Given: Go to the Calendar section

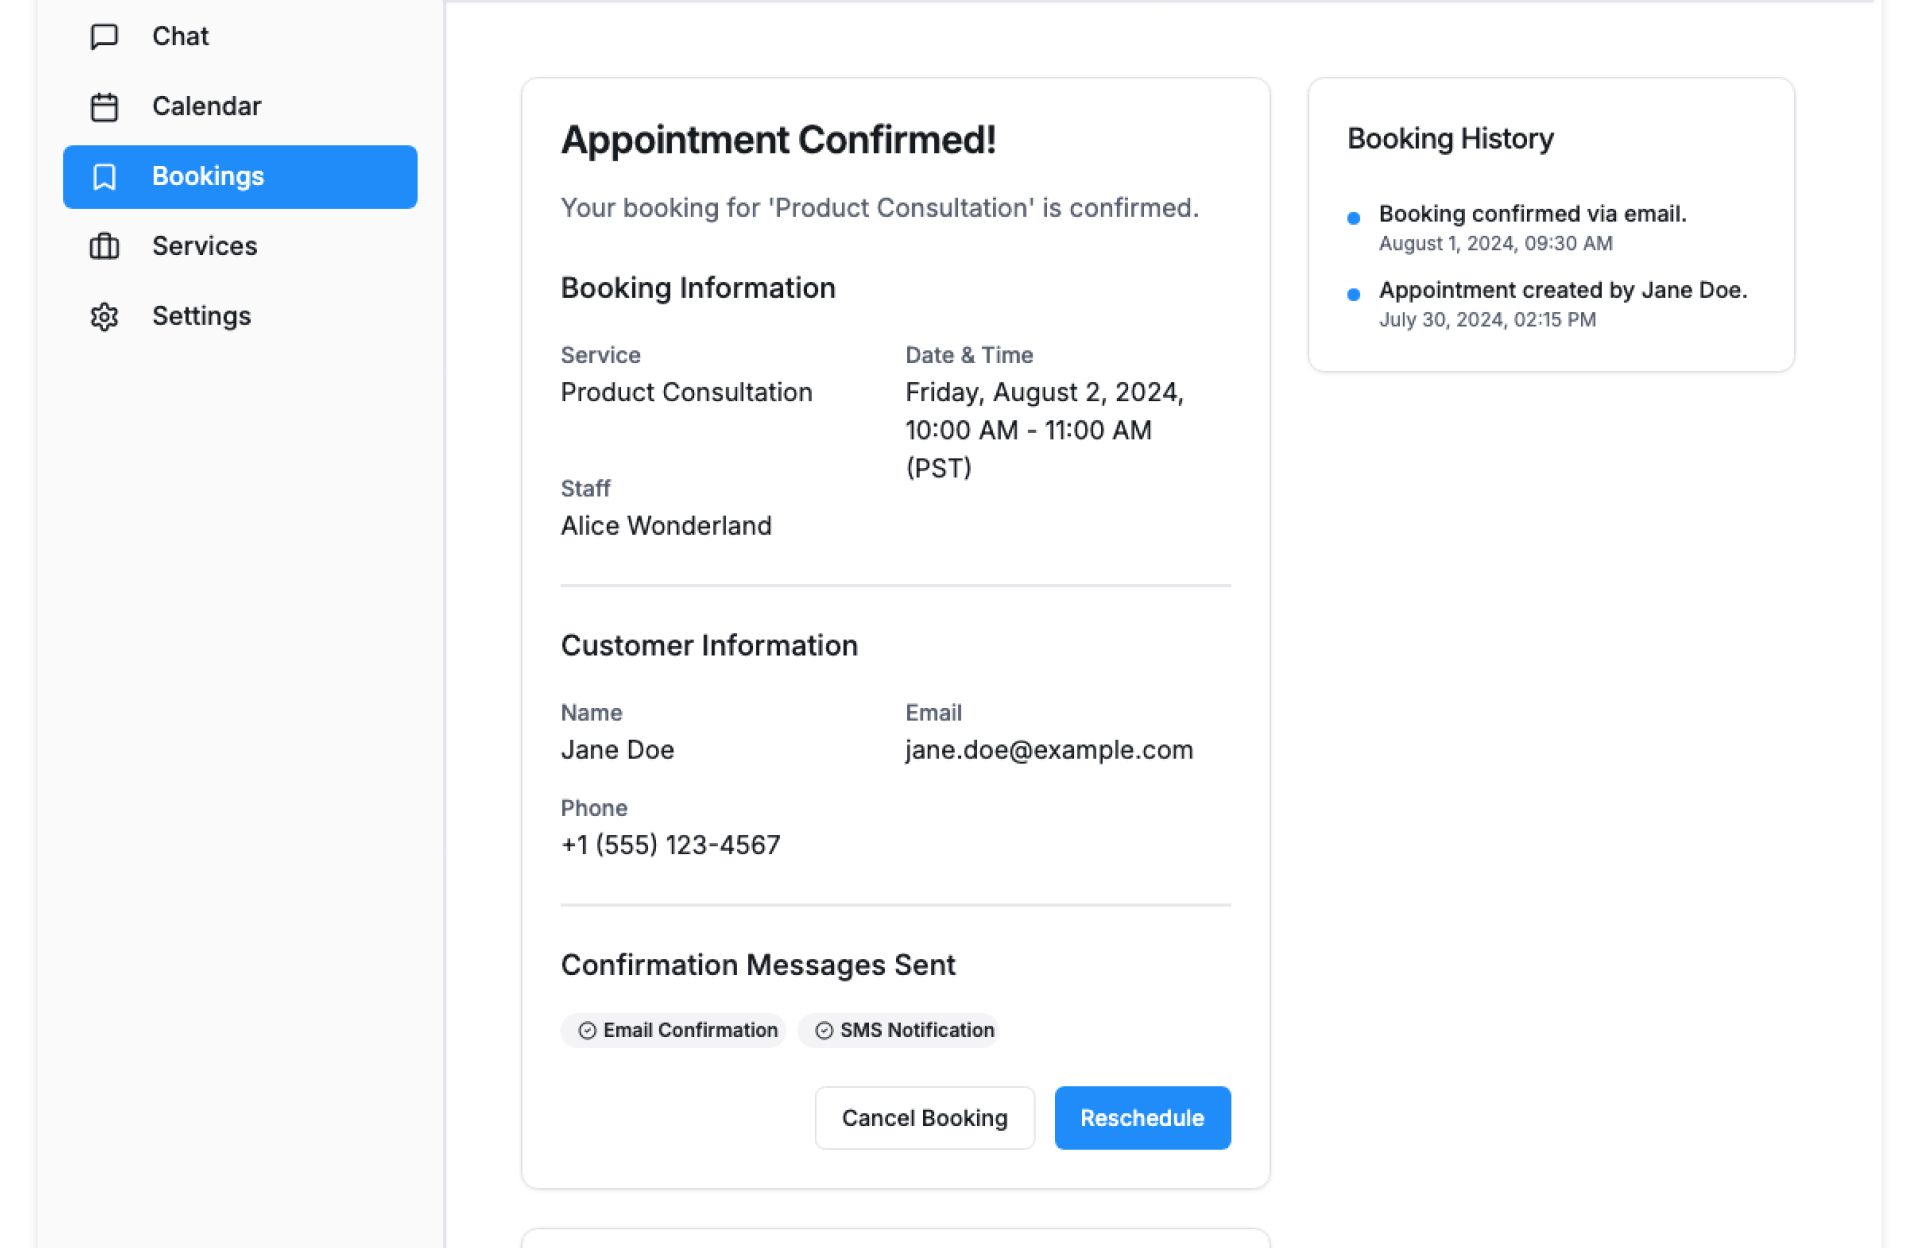Looking at the screenshot, I should pos(206,107).
